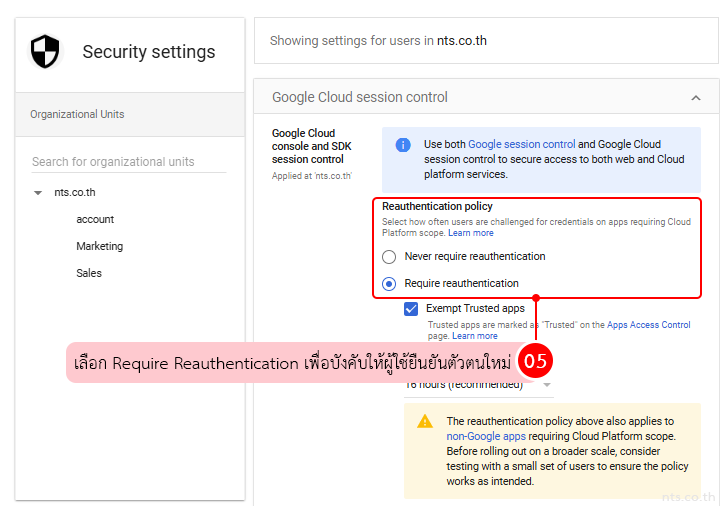Open the non-Google apps link
720x506 pixels.
click(484, 436)
